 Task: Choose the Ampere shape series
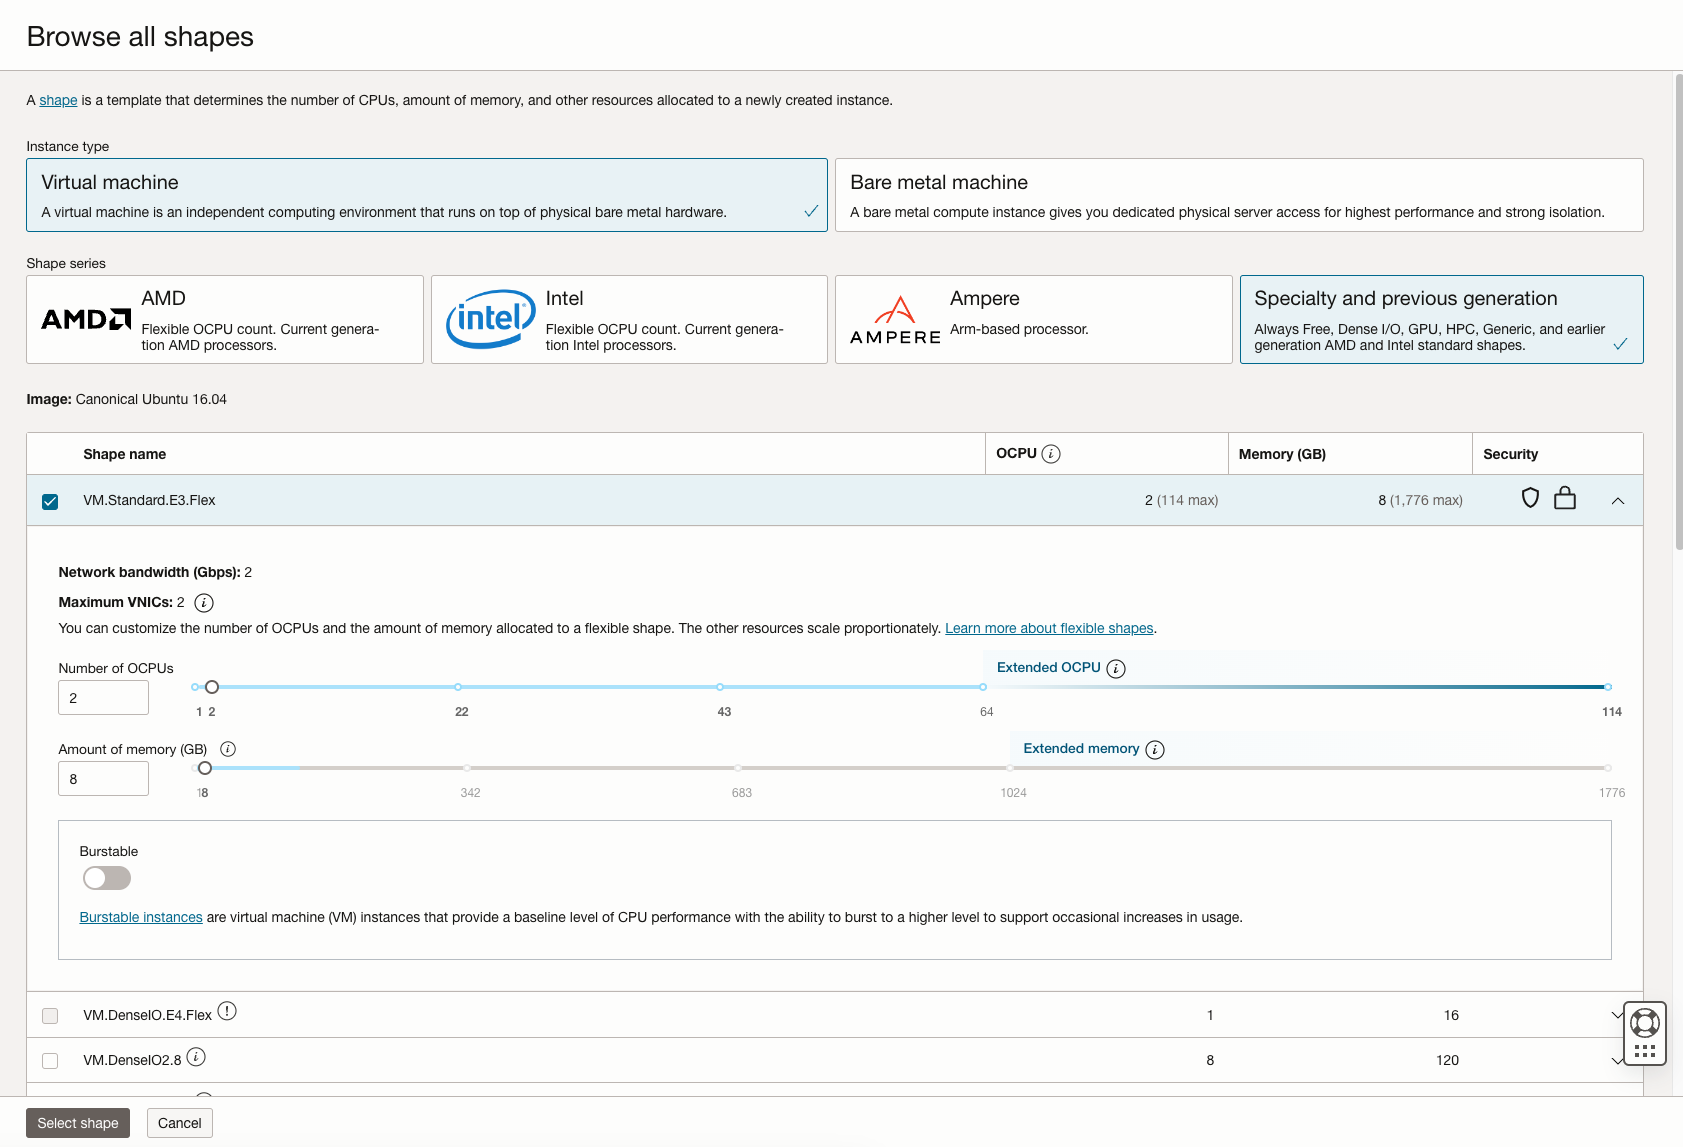(x=1033, y=319)
